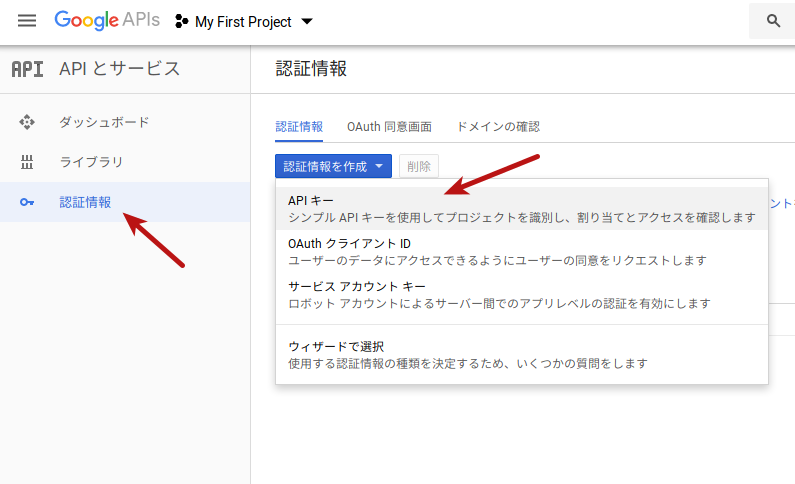Click the caret on 認証情報を作成 button

380,167
